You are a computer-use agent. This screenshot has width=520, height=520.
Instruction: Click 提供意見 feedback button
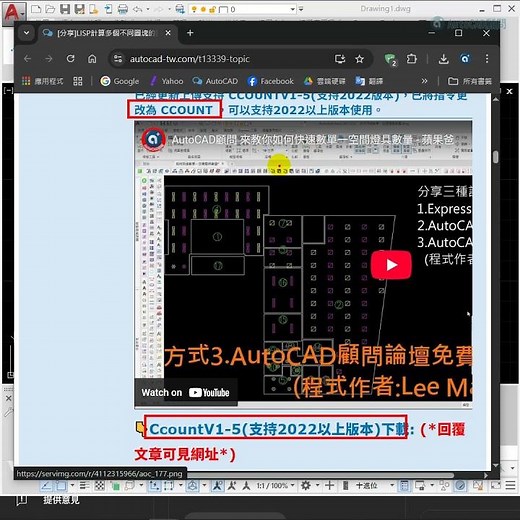tap(61, 500)
